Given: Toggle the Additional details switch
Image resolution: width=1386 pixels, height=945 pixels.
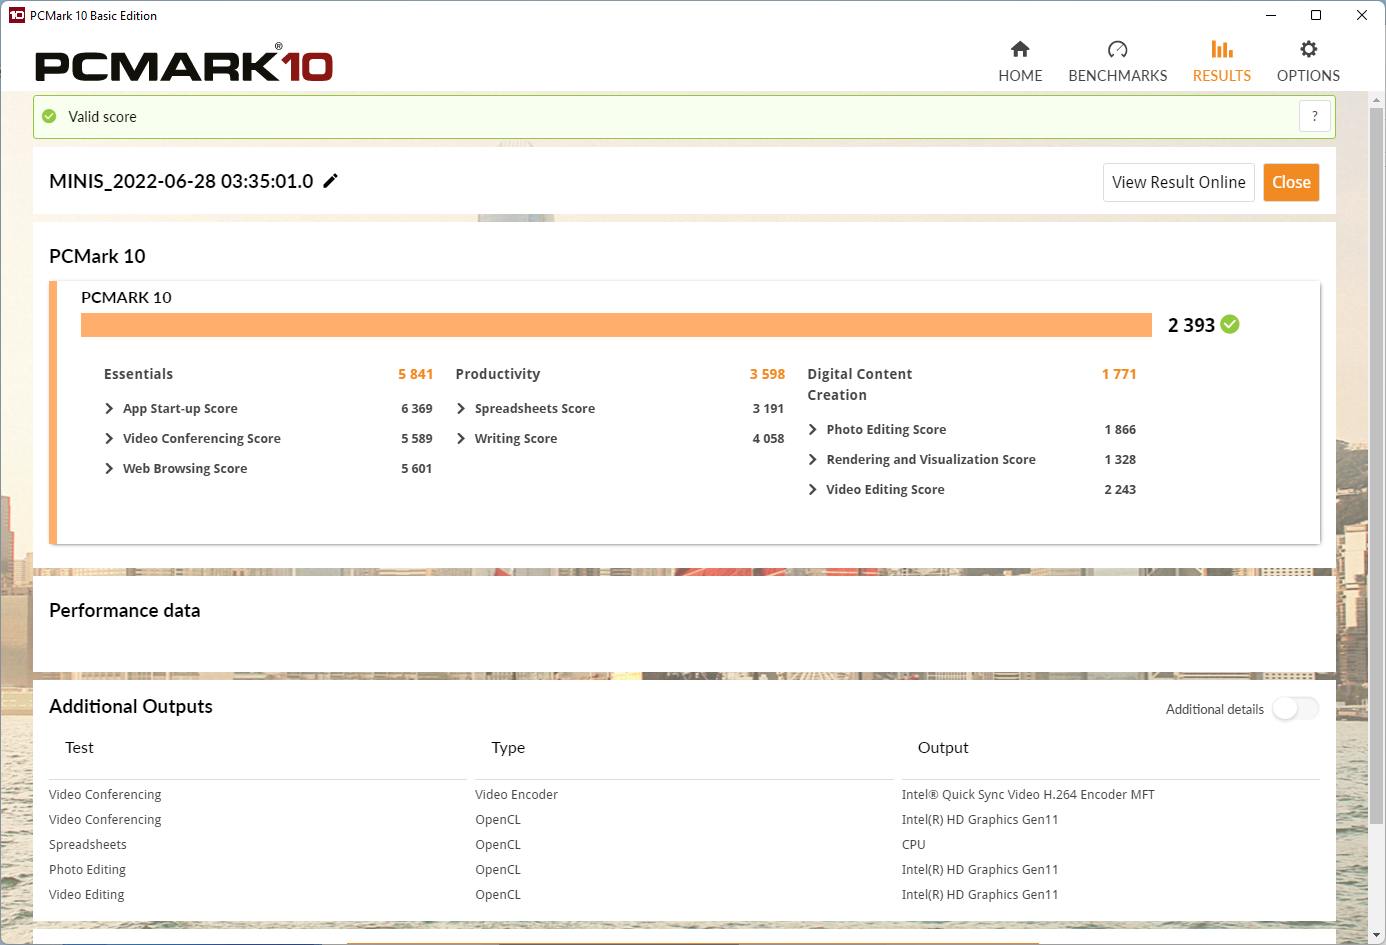Looking at the screenshot, I should pos(1295,709).
